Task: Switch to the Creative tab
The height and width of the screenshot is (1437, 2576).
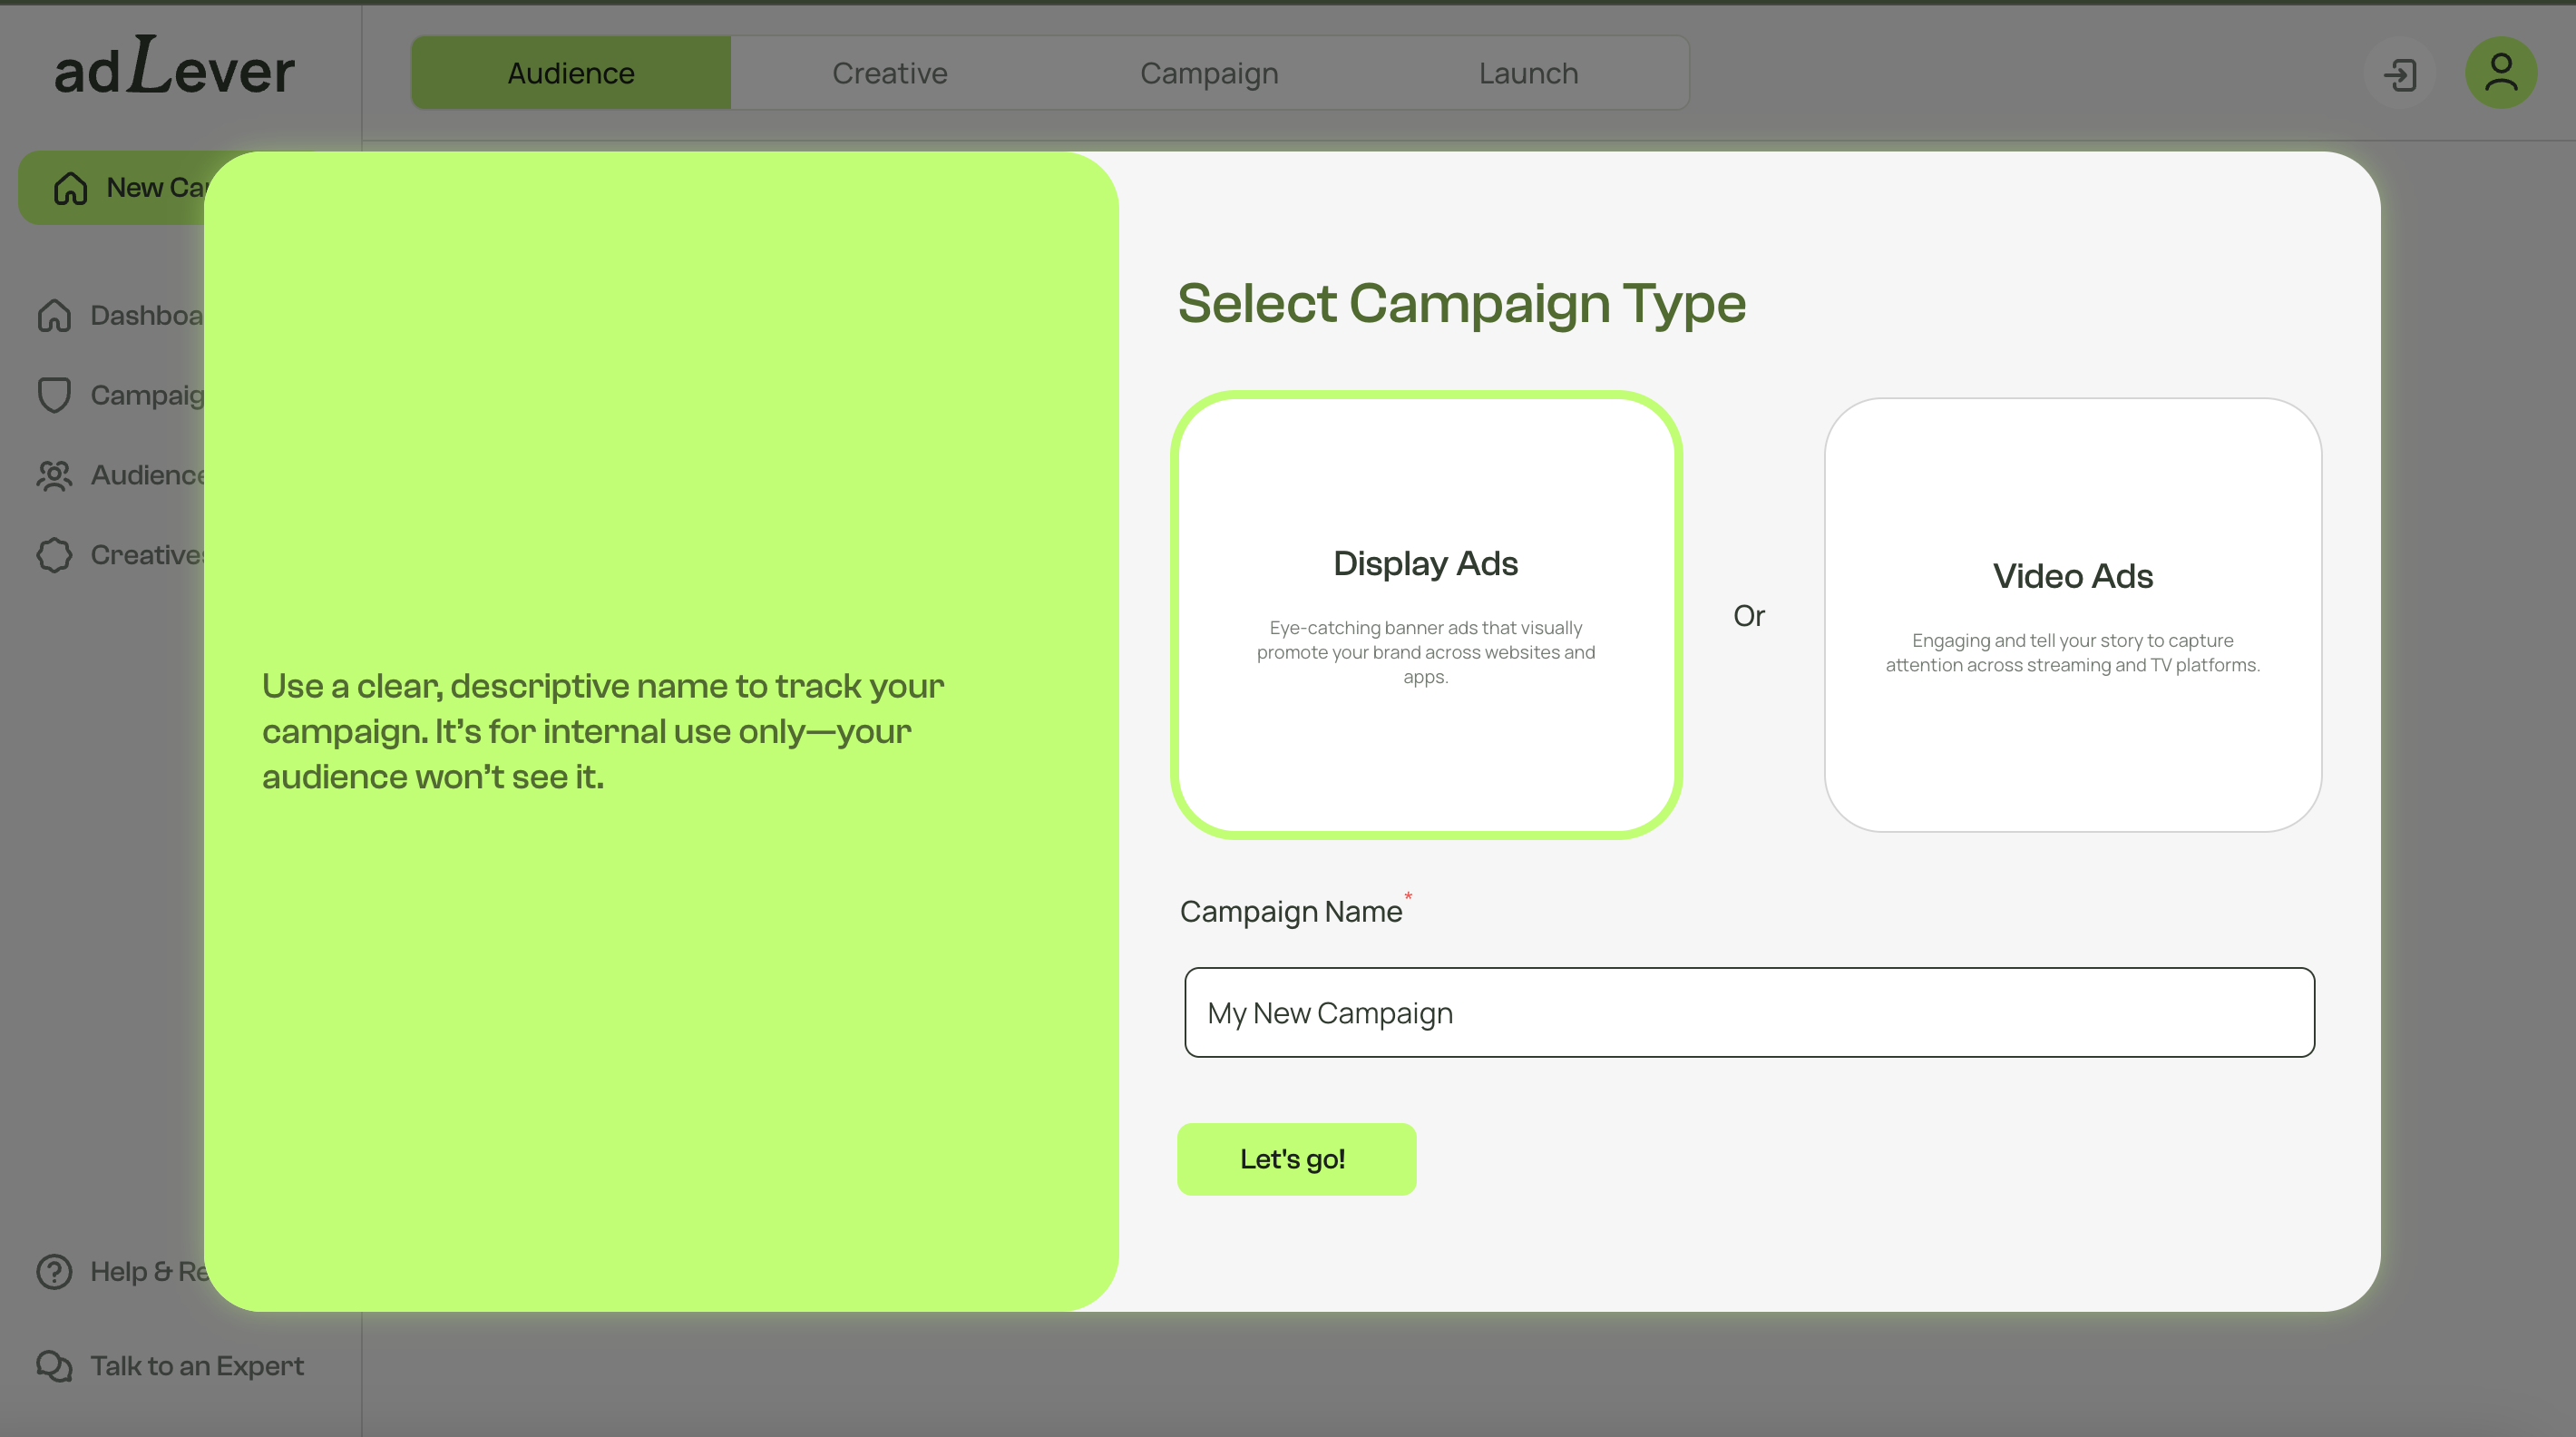Action: pyautogui.click(x=889, y=72)
